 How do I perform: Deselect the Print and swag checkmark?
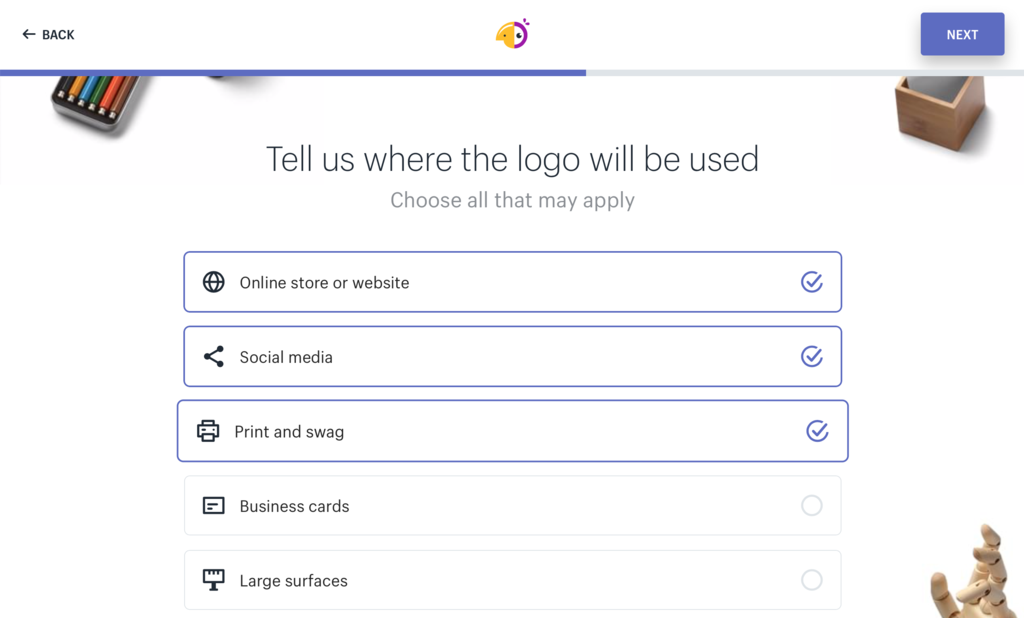(x=817, y=431)
